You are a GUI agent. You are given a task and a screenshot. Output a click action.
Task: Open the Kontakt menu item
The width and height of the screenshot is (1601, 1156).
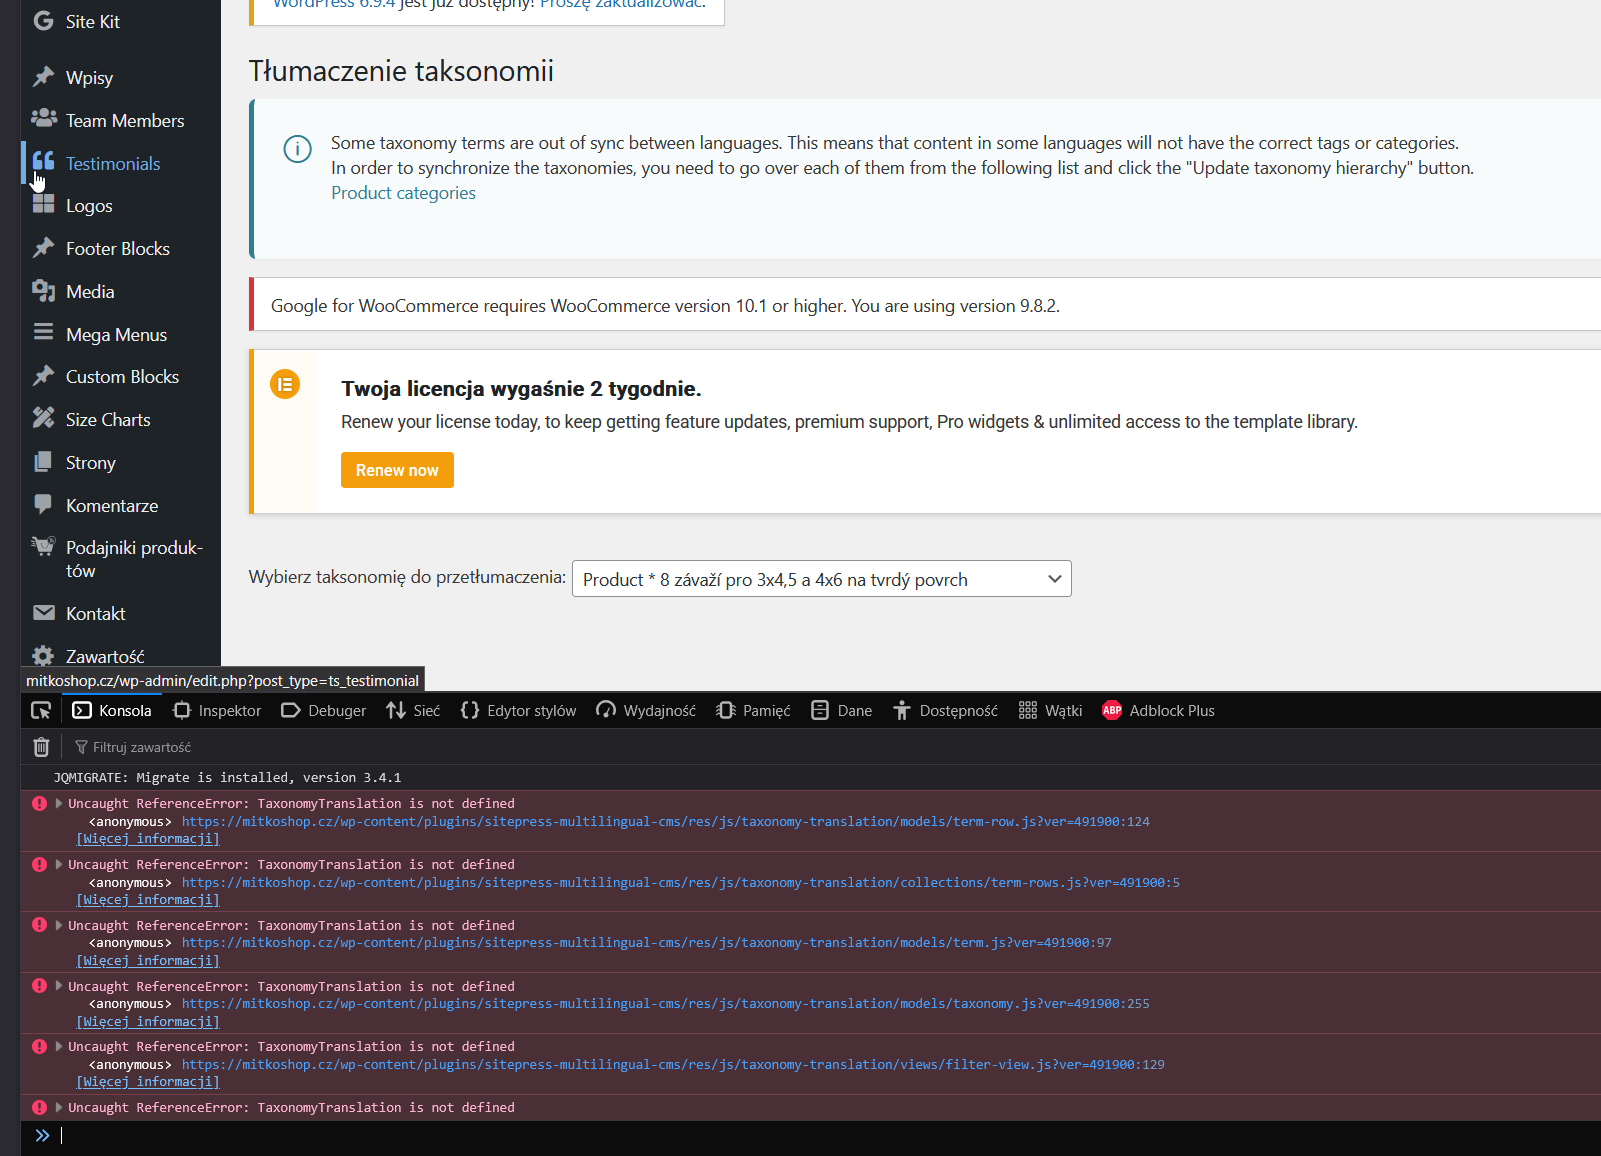coord(95,613)
